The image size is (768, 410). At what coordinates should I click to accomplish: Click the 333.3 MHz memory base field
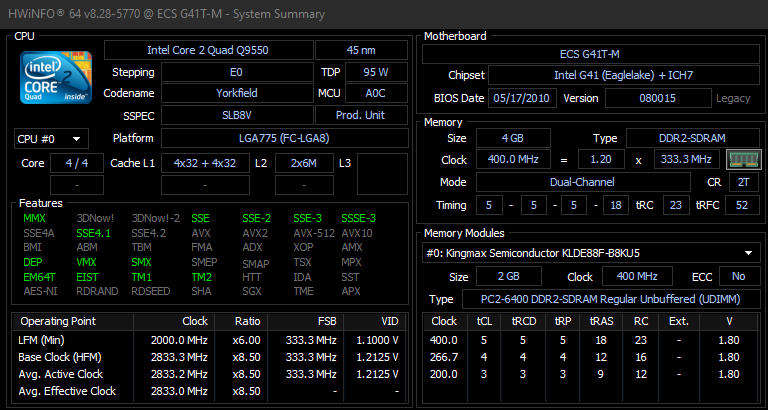coord(687,160)
